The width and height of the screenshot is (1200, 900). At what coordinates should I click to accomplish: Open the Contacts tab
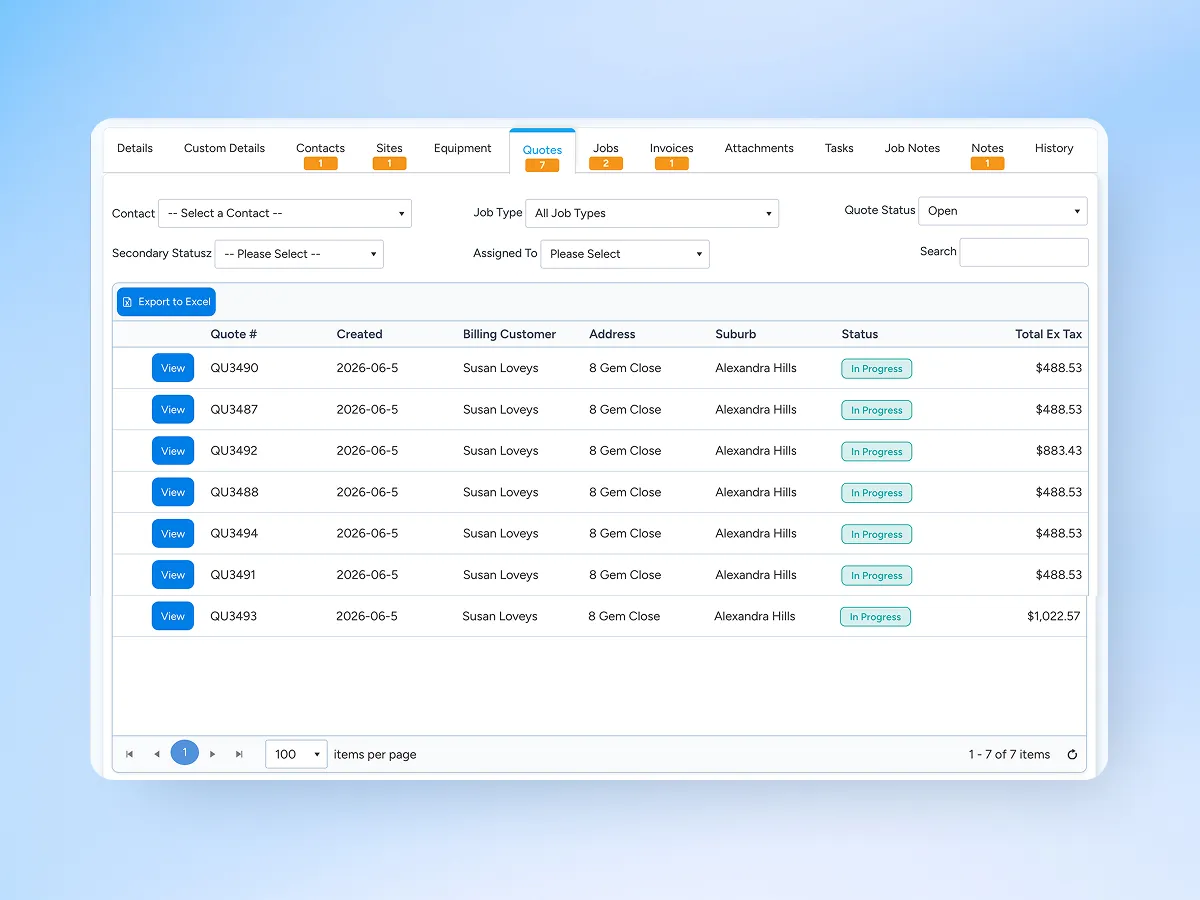[x=320, y=153]
